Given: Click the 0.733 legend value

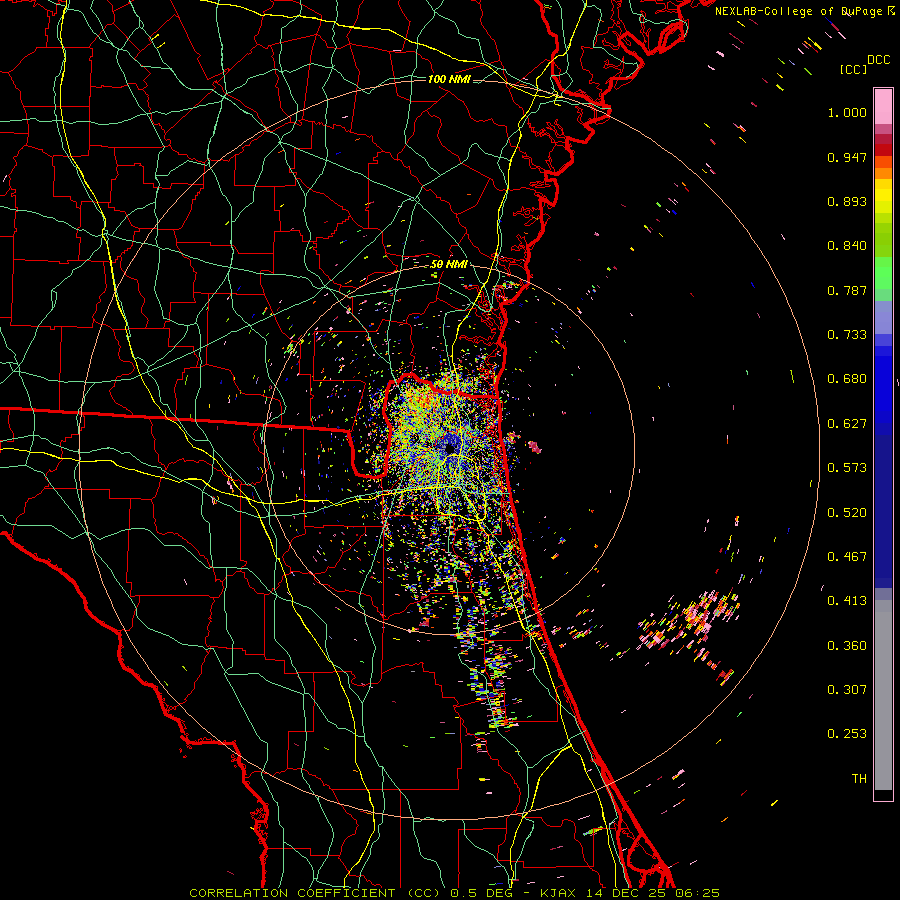Looking at the screenshot, I should click(x=847, y=335).
